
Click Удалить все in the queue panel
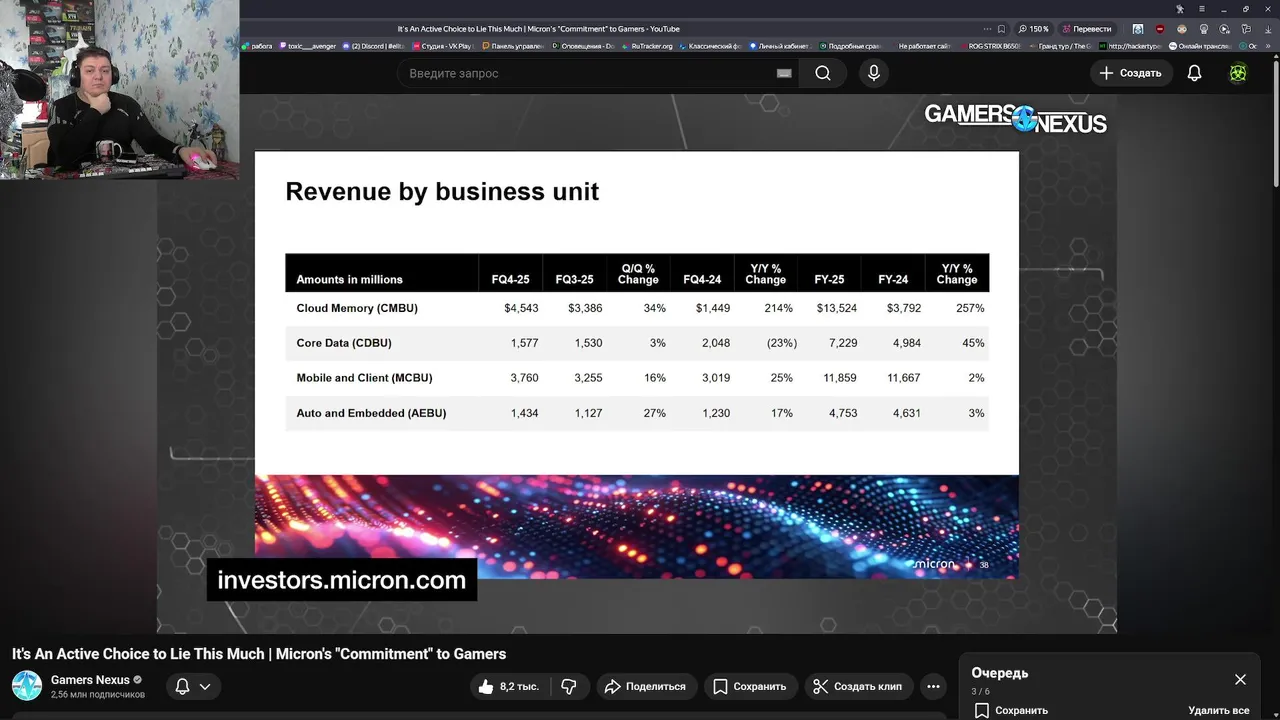1219,710
